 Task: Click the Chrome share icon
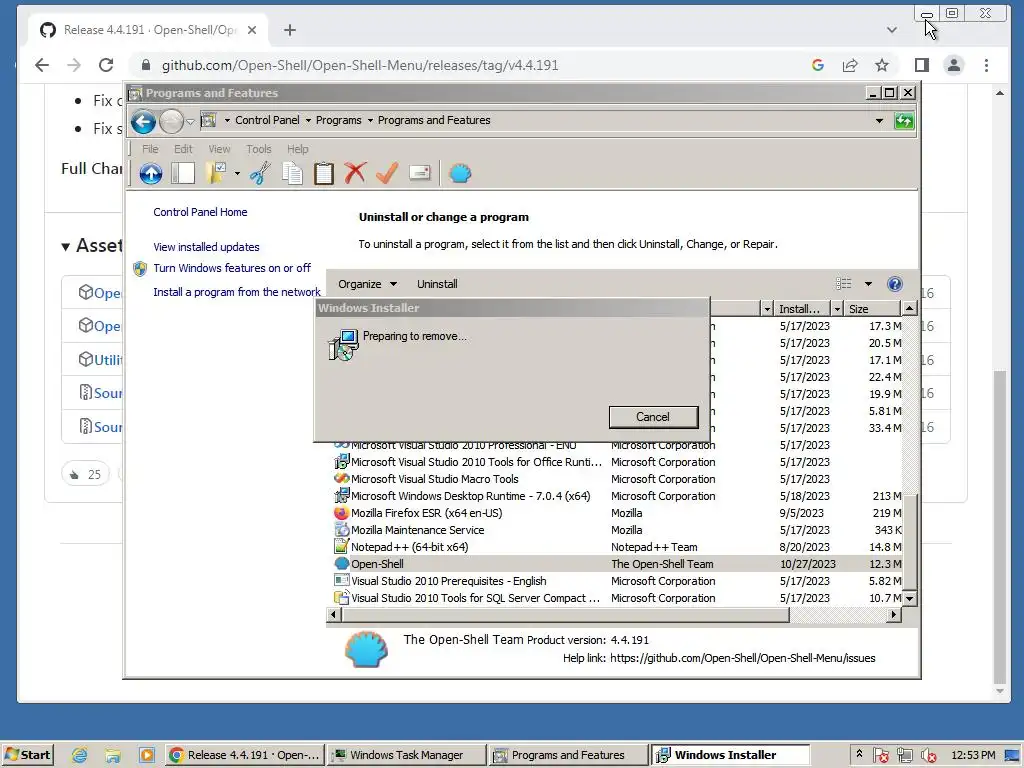[850, 65]
